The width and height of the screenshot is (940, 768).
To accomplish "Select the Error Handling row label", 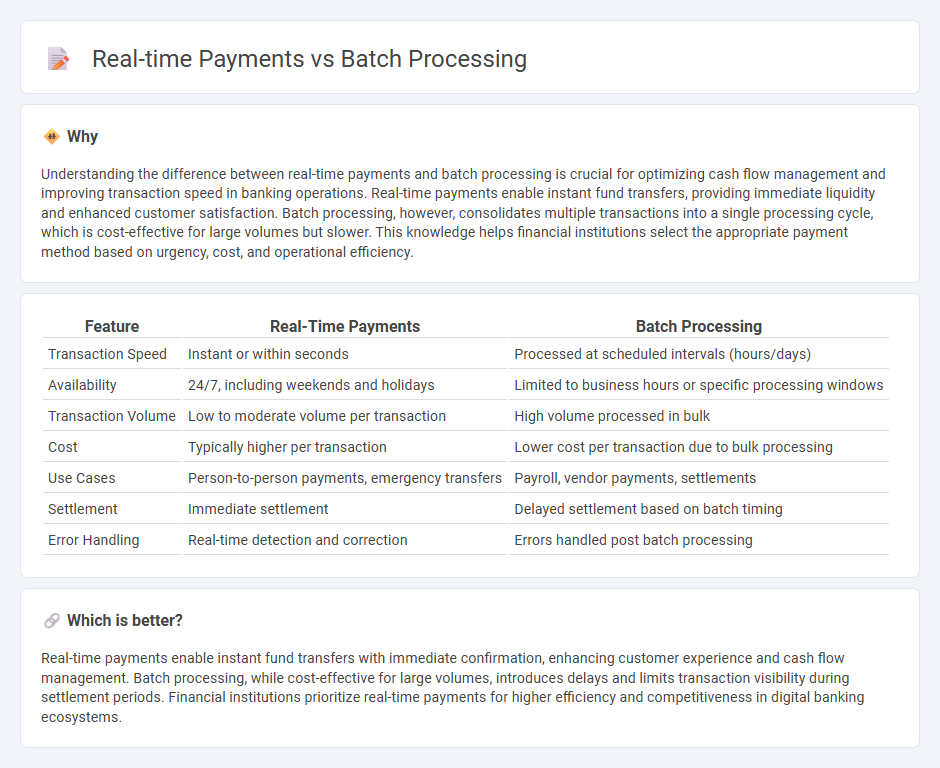I will (94, 540).
